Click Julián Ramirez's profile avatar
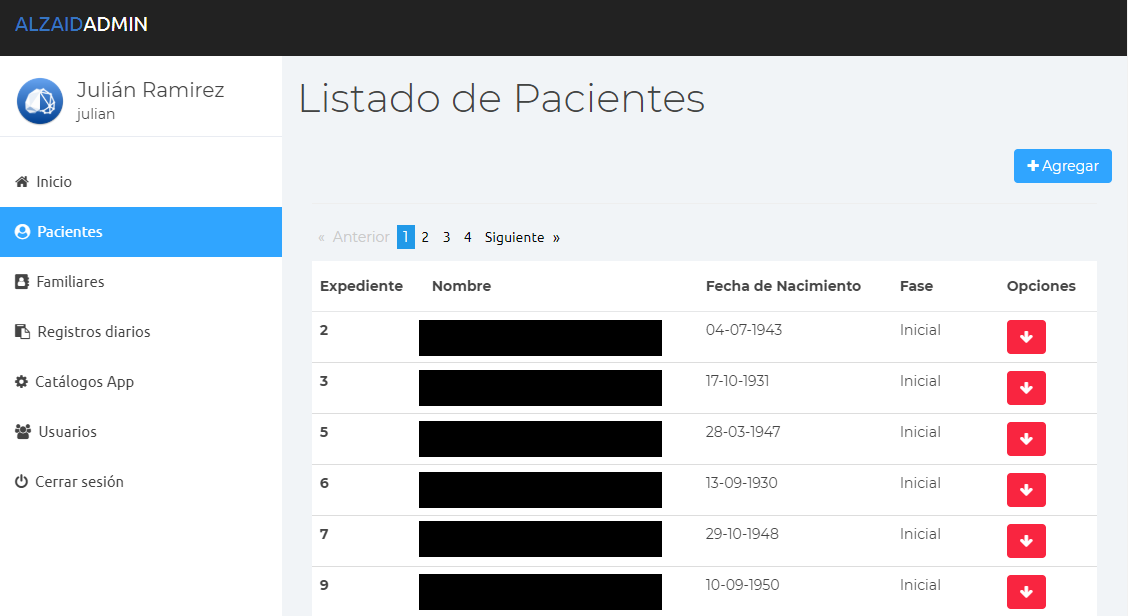The image size is (1128, 616). click(40, 101)
